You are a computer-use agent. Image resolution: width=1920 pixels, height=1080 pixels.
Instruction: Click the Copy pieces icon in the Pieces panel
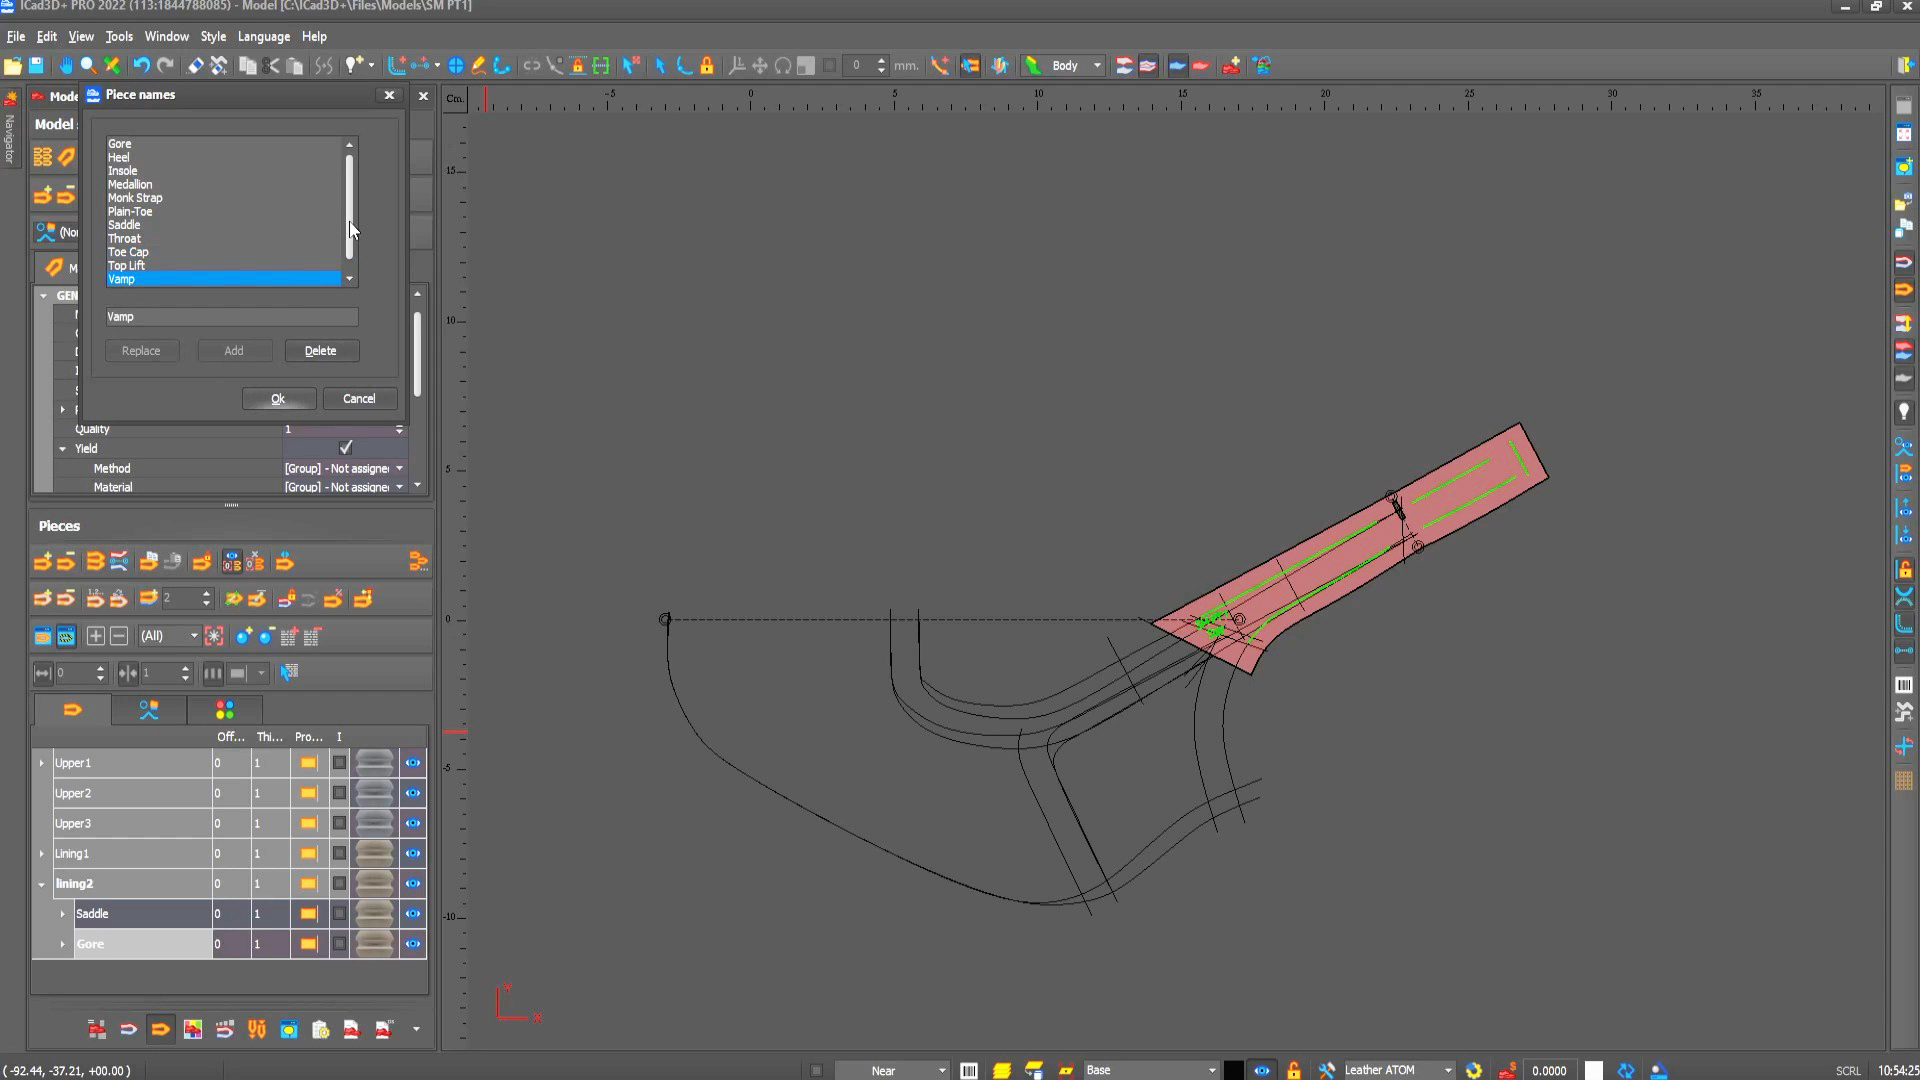click(x=150, y=561)
